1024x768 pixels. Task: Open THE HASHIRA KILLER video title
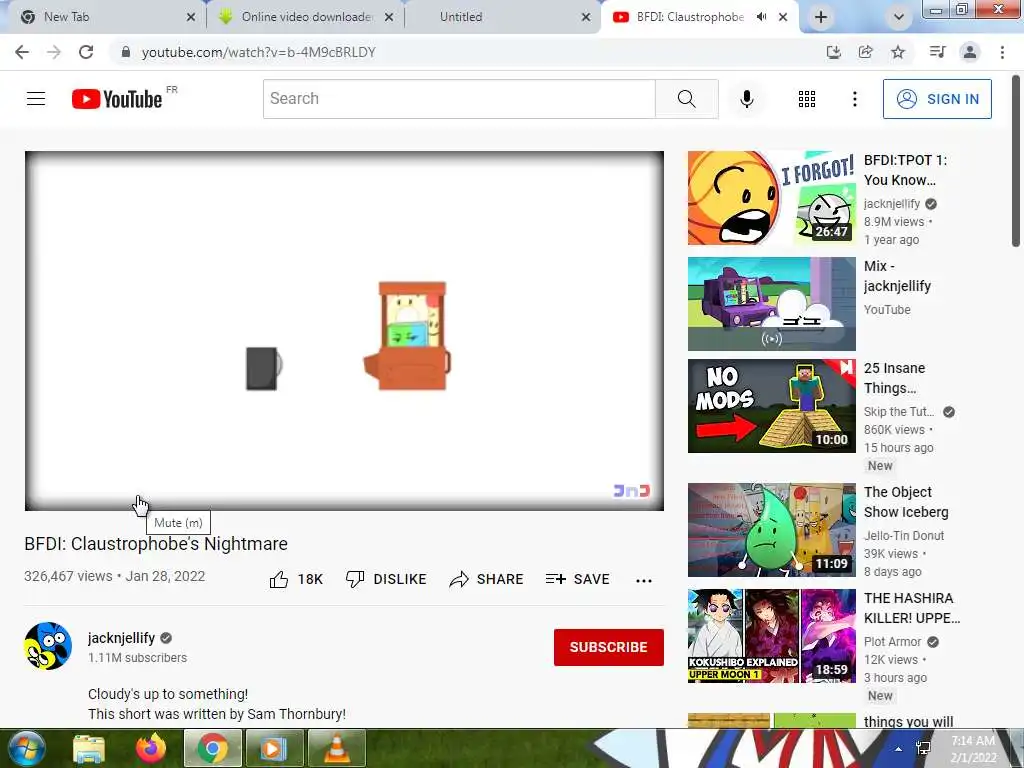912,608
